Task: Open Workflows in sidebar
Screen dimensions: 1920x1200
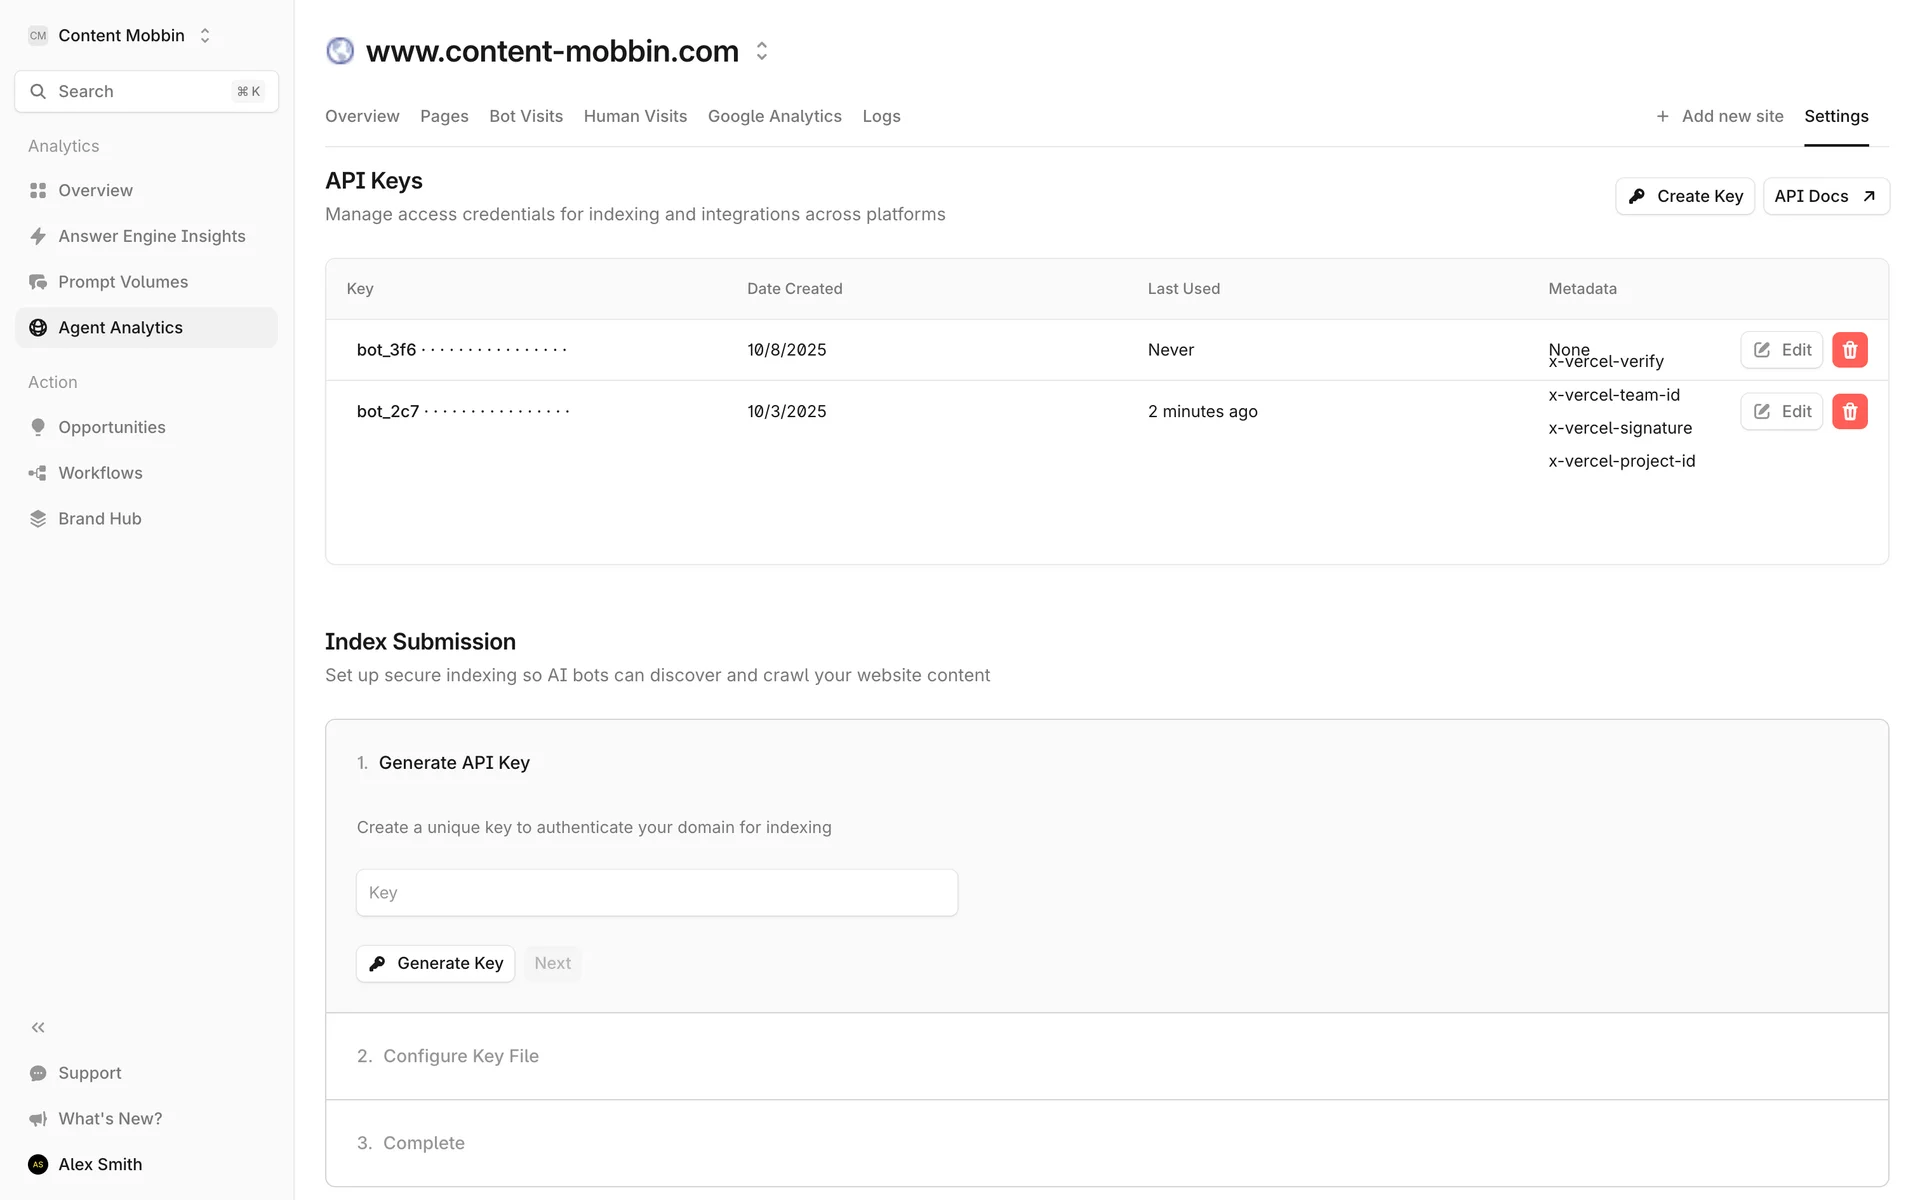Action: click(x=100, y=473)
